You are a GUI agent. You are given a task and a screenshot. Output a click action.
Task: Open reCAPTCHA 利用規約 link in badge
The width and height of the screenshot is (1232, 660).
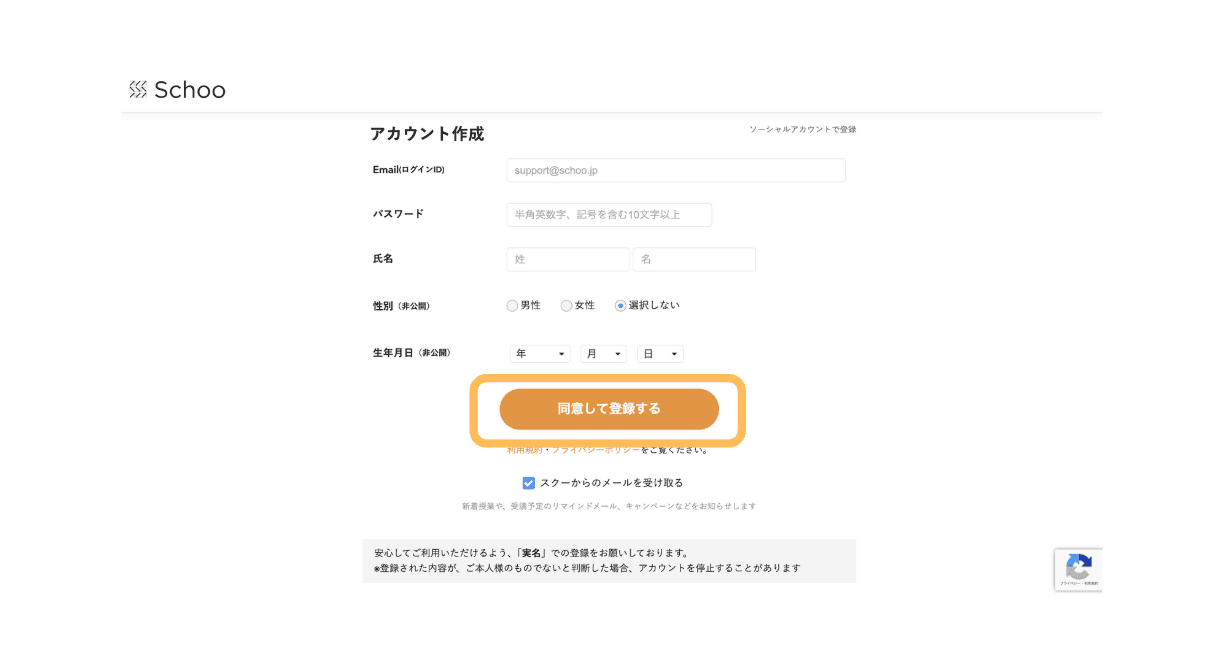tap(1089, 583)
